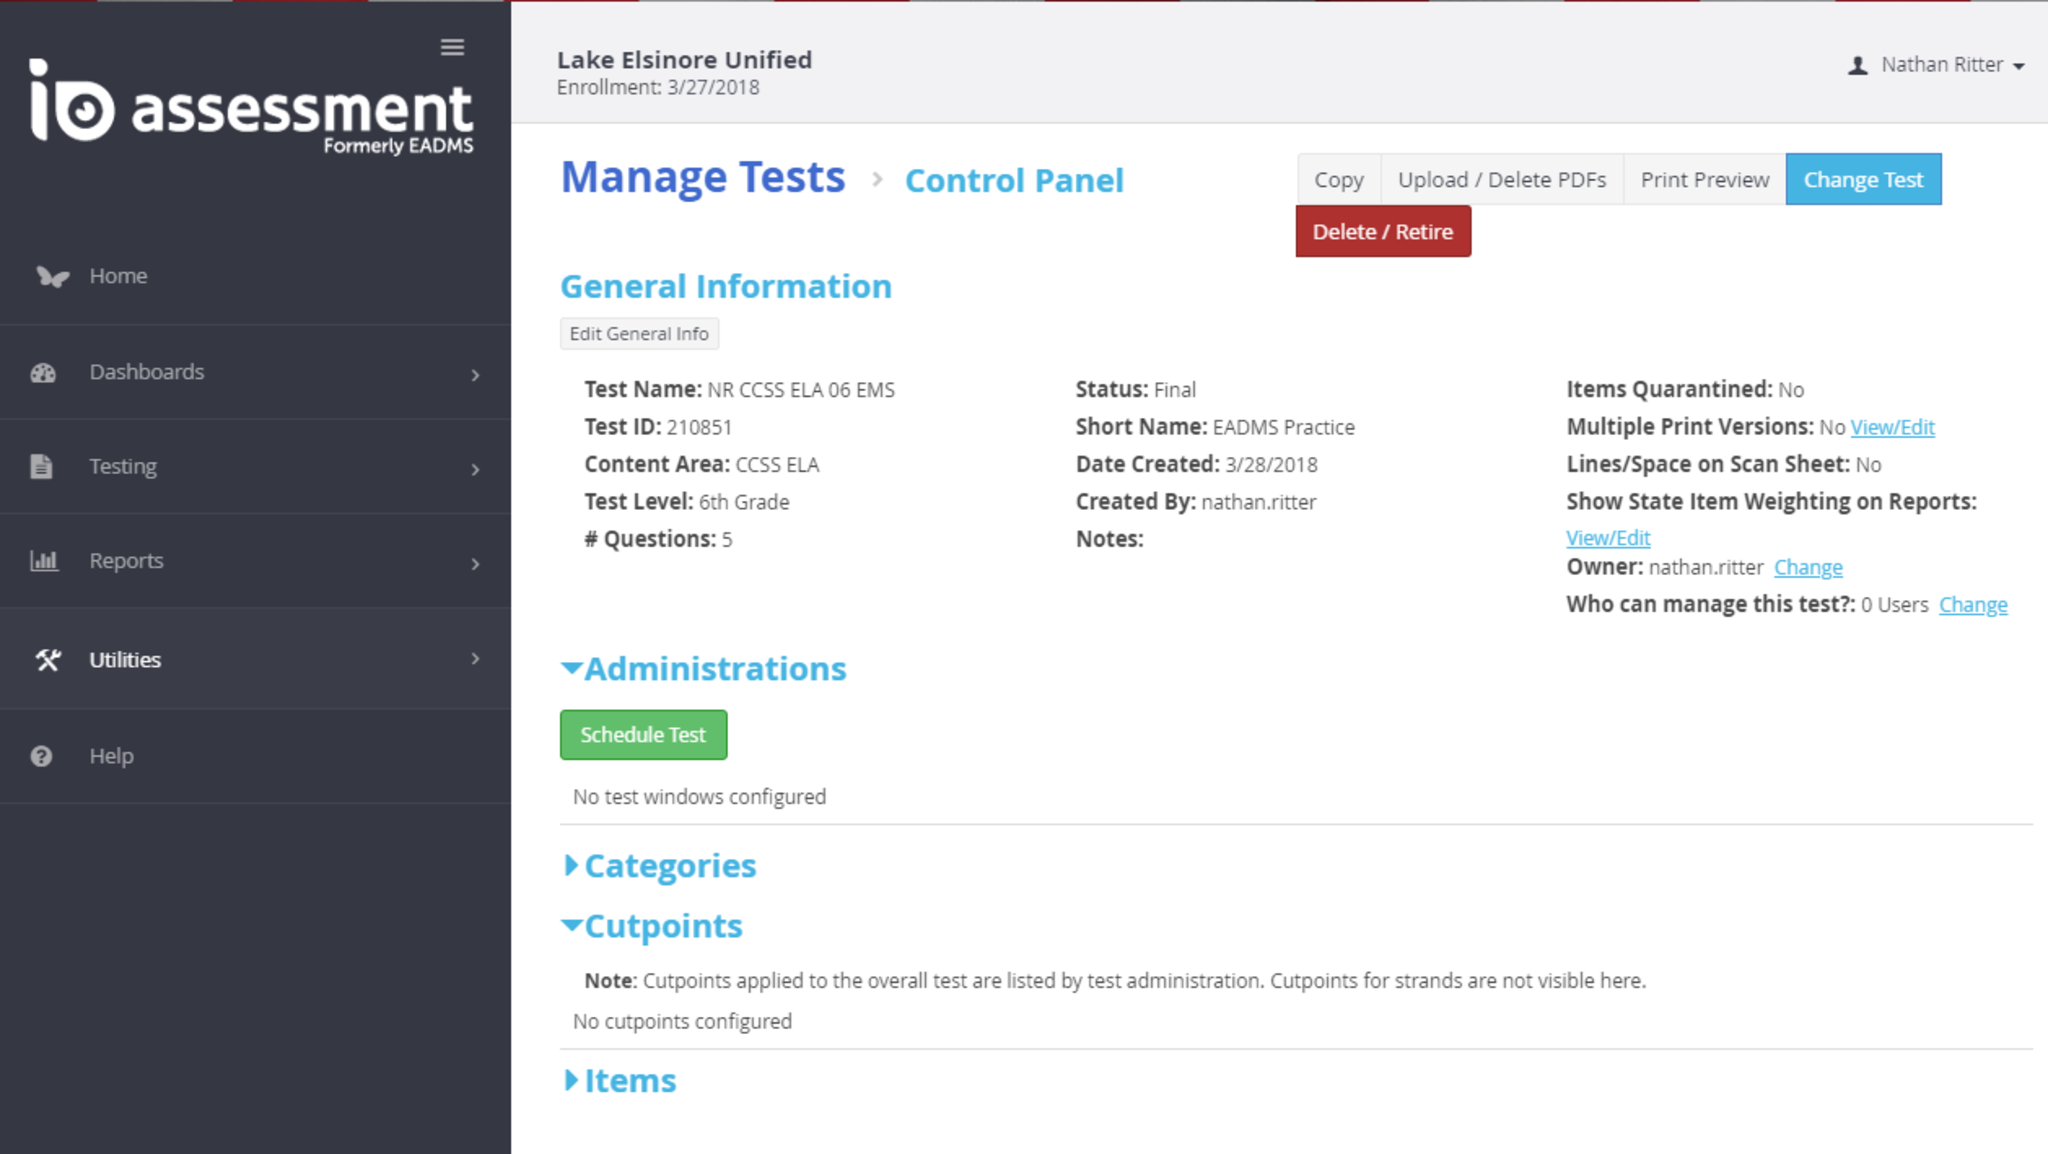Click the Utilities tools icon
This screenshot has height=1154, width=2048.
(48, 660)
